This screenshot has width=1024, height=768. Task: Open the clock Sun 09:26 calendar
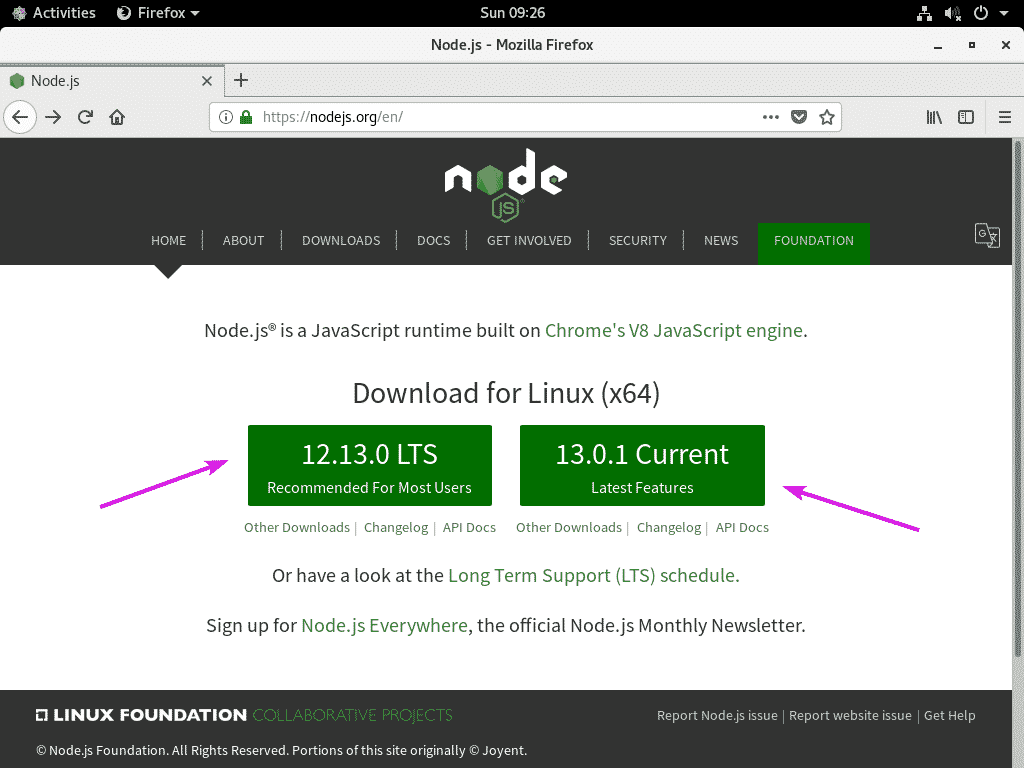[x=513, y=13]
